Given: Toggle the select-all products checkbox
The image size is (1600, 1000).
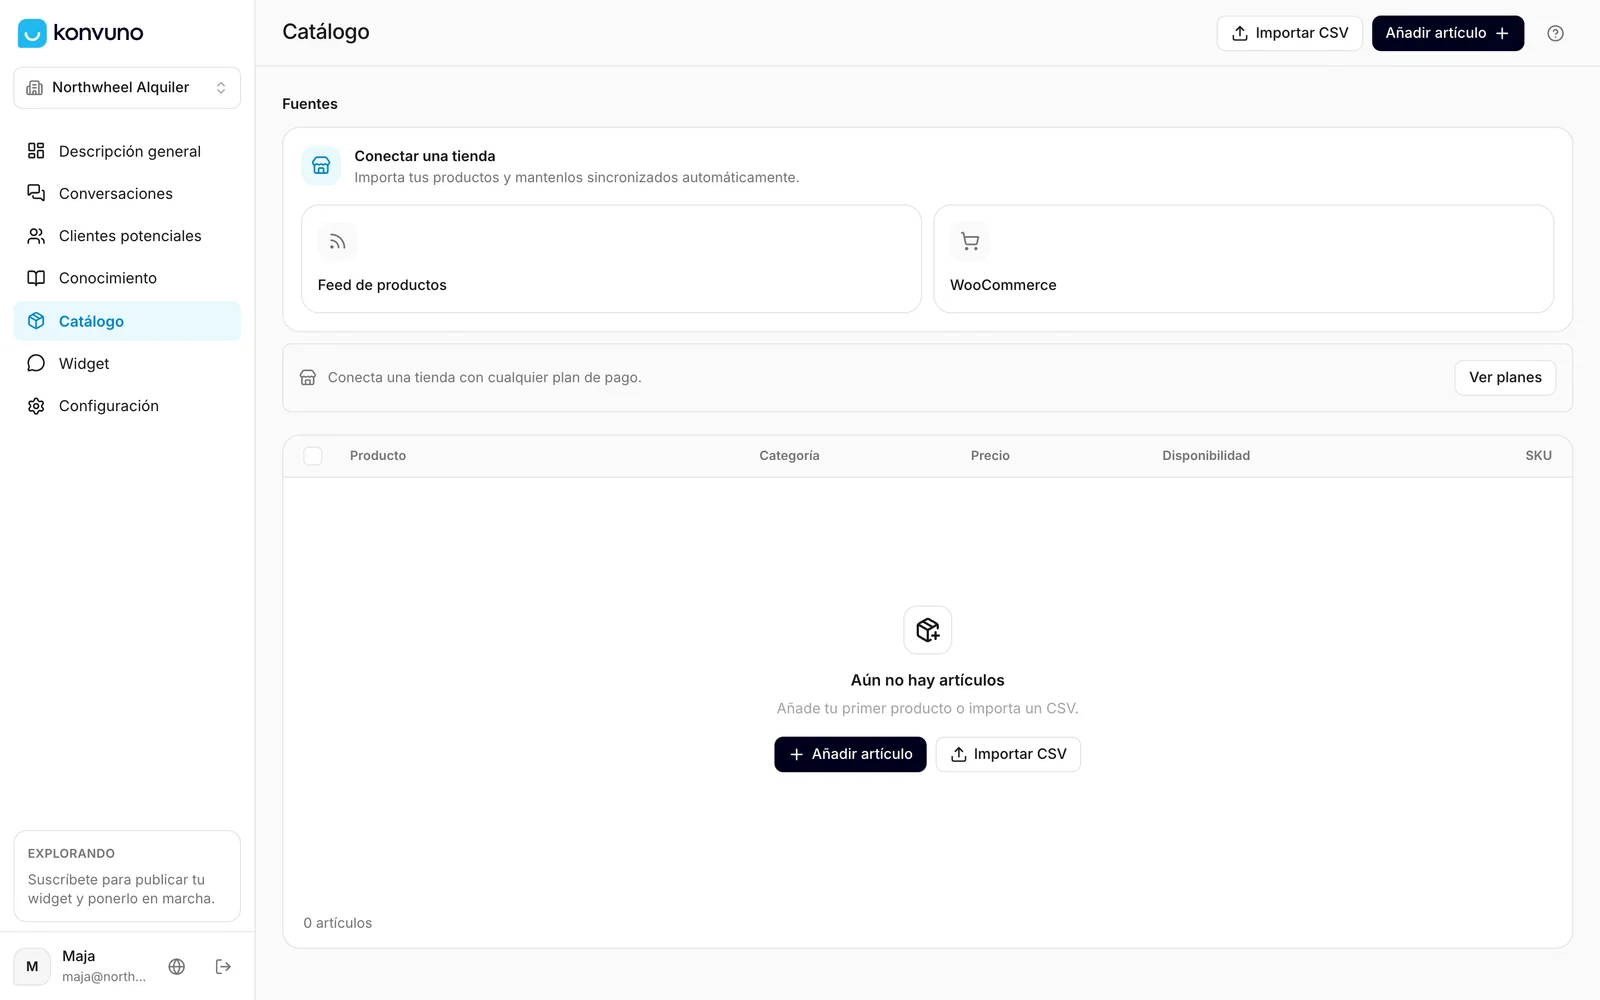Looking at the screenshot, I should [x=313, y=456].
